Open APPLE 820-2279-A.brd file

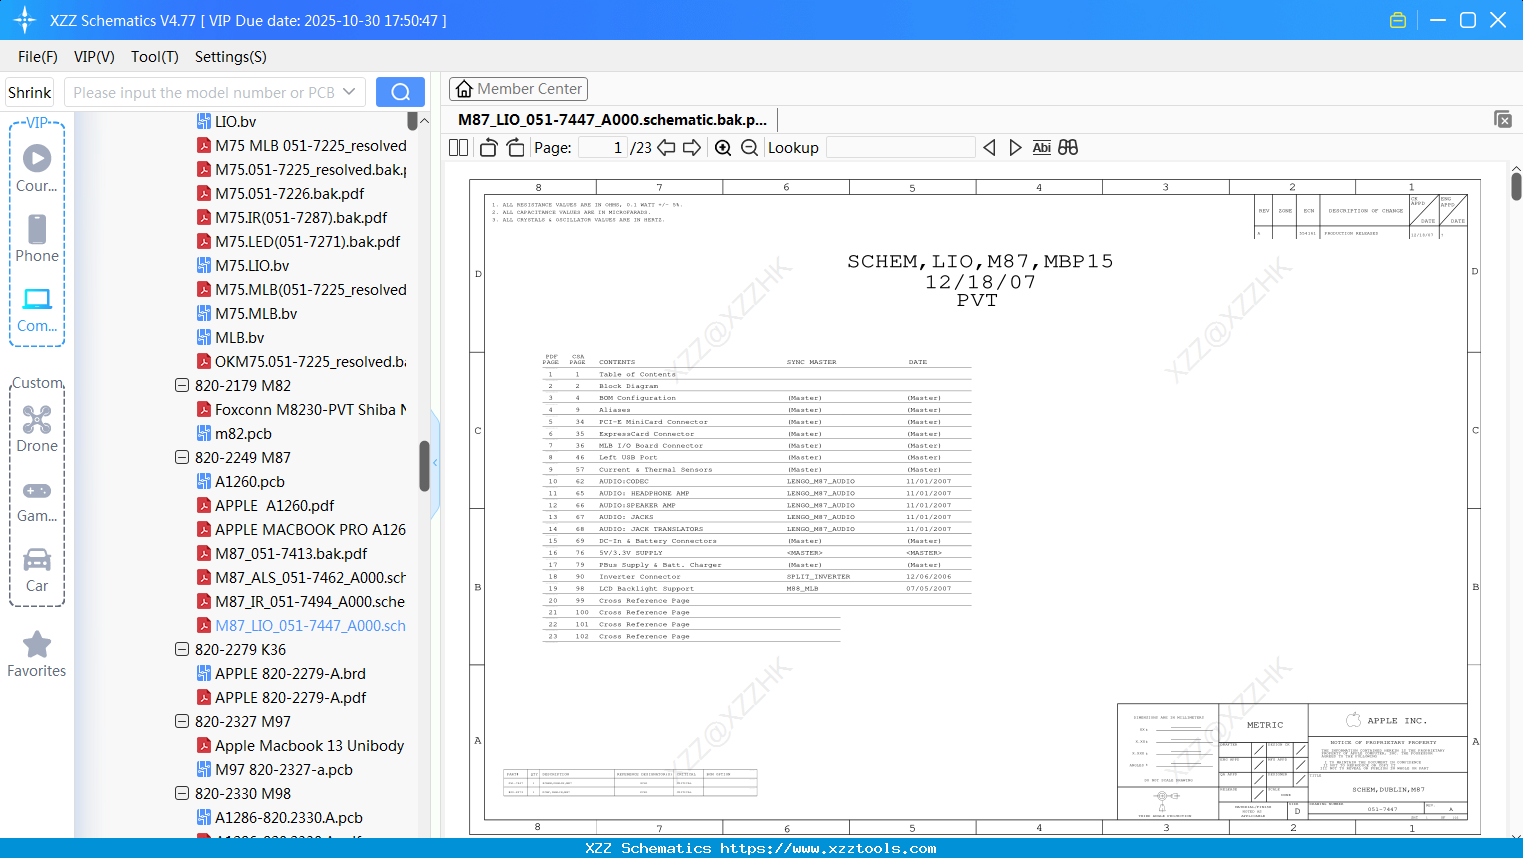coord(290,674)
